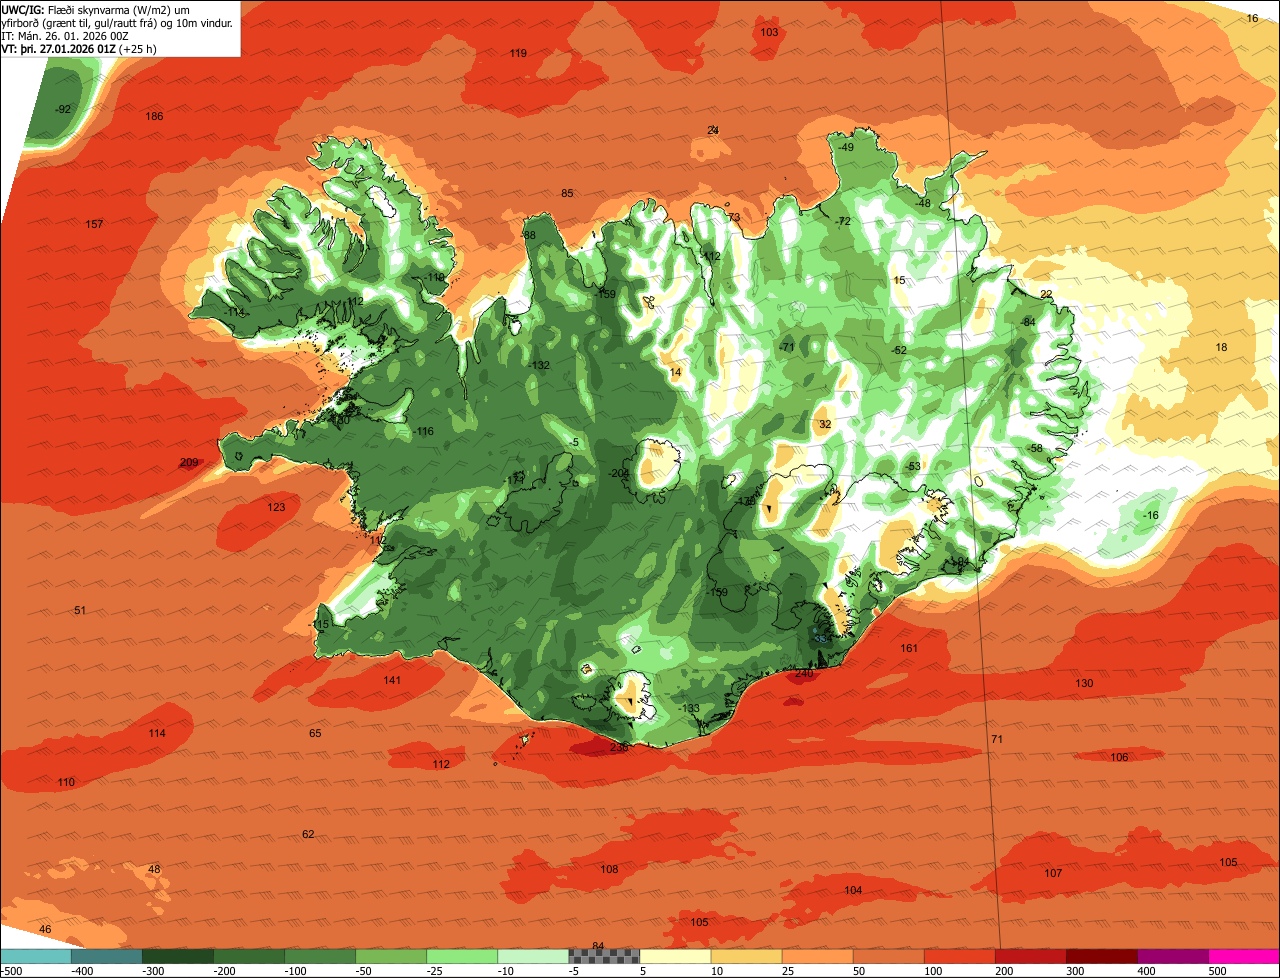1280x978 pixels.
Task: Click the map value '-58' in eastern Iceland
Action: tap(1035, 448)
